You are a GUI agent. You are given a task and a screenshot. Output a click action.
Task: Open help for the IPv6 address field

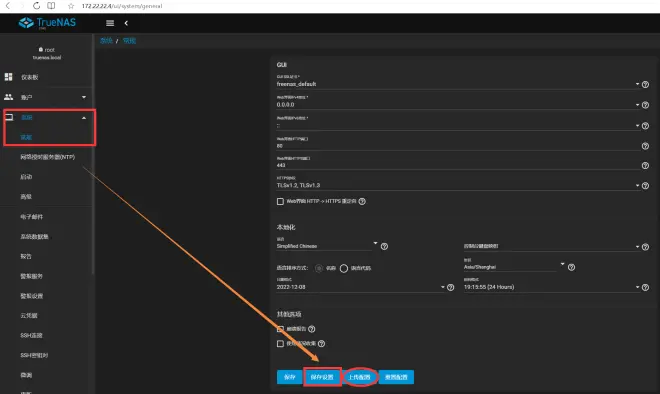point(645,126)
